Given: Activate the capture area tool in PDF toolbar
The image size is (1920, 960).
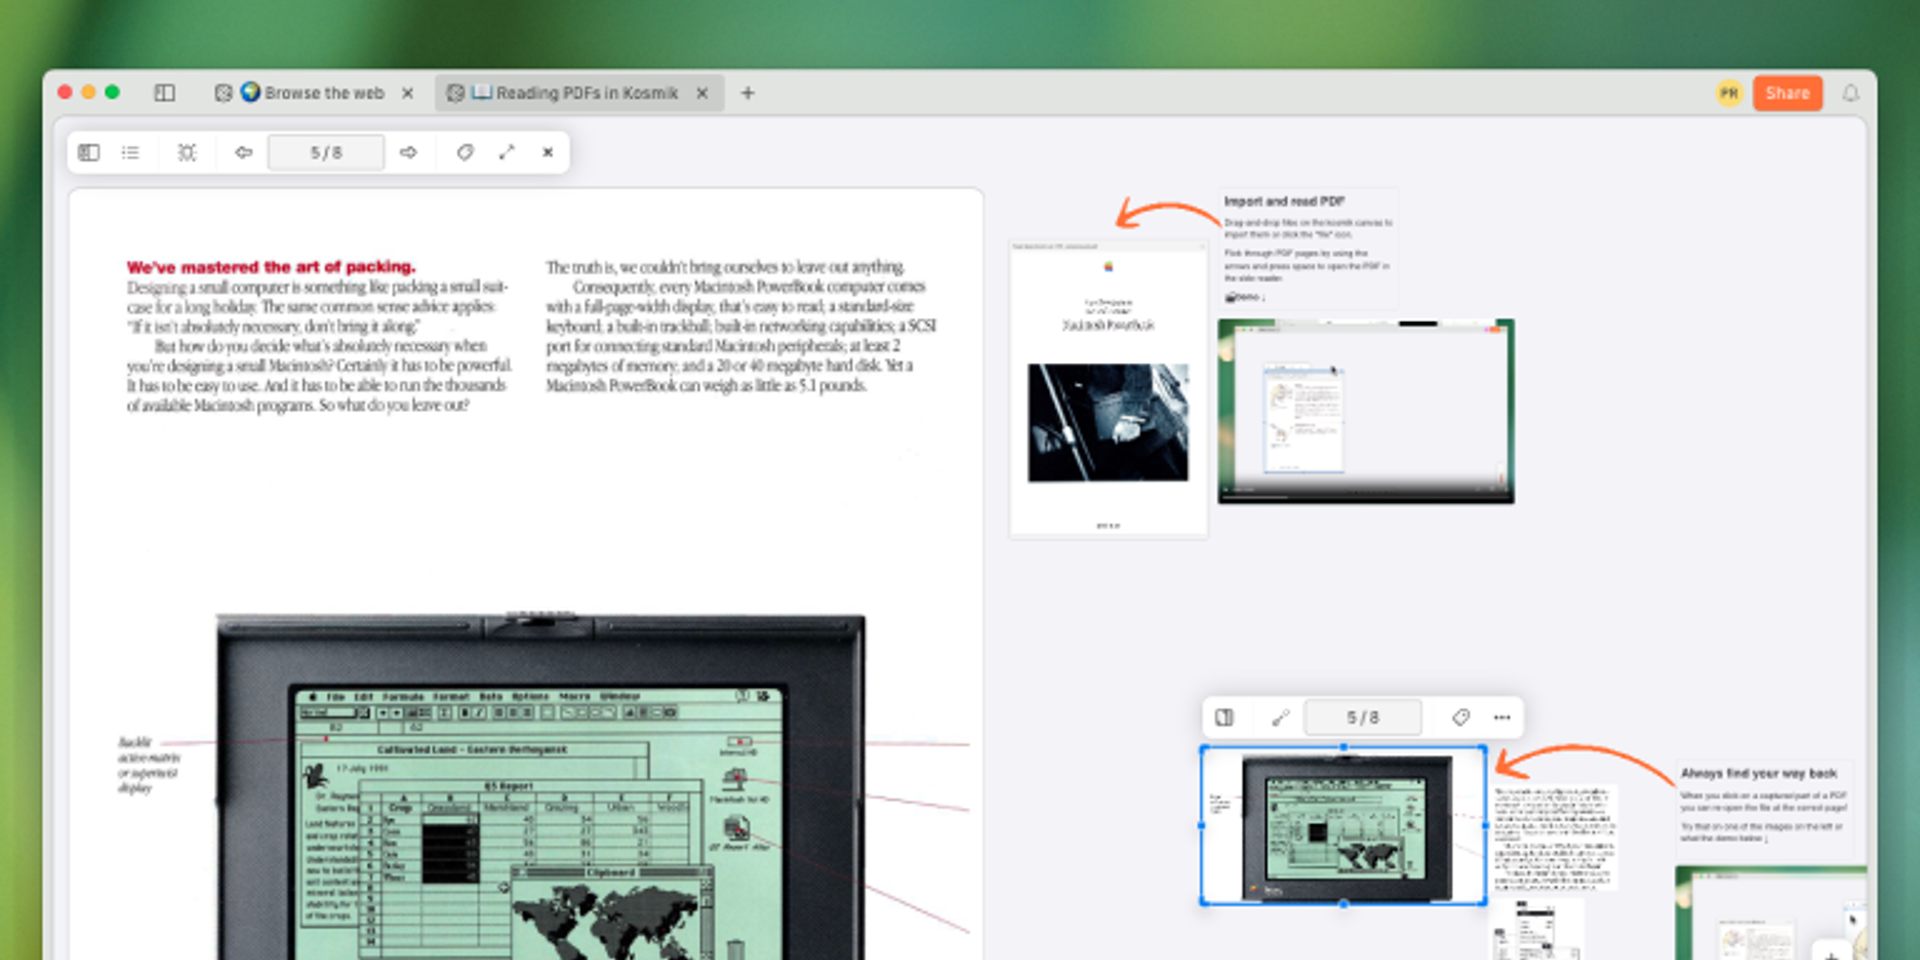Looking at the screenshot, I should (187, 152).
